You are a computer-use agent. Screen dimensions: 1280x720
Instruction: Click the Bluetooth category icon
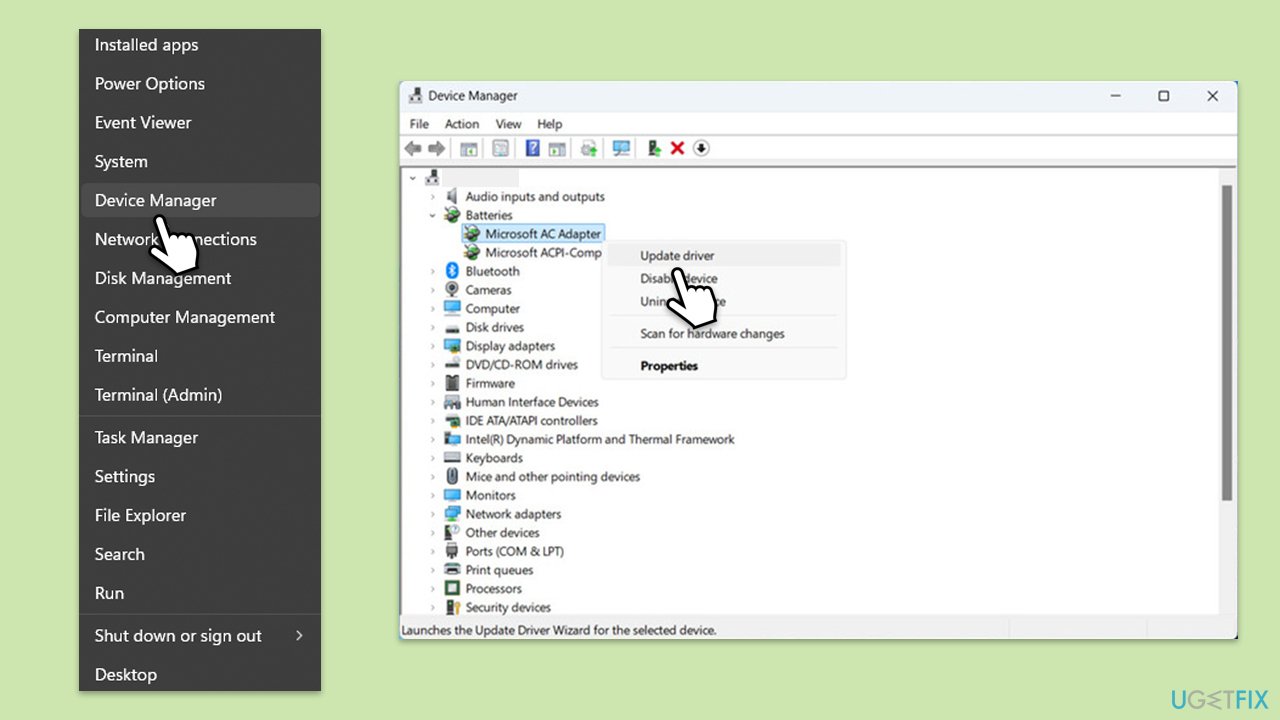tap(452, 271)
